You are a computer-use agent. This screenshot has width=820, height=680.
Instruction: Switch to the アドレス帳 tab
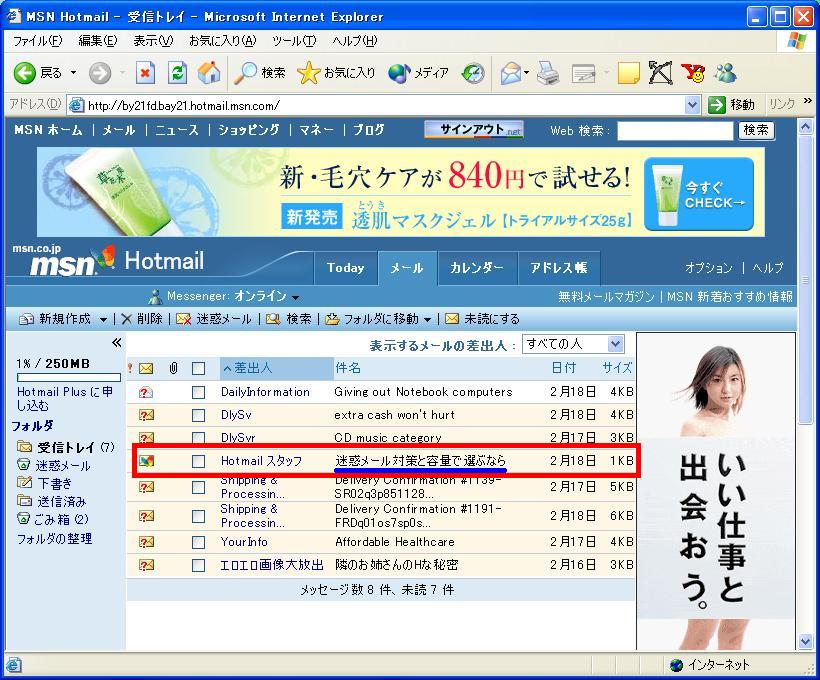tap(559, 268)
